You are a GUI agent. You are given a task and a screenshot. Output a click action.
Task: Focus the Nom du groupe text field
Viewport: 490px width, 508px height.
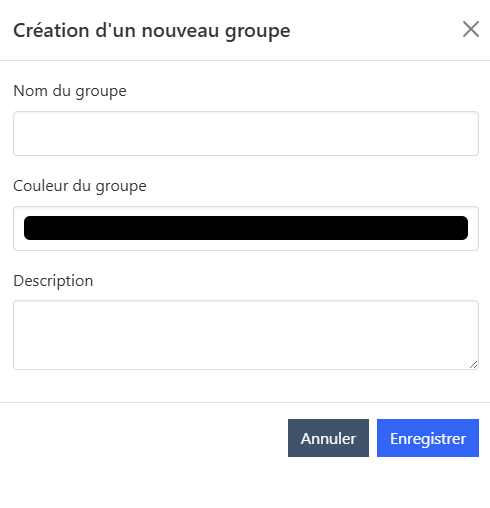click(246, 133)
